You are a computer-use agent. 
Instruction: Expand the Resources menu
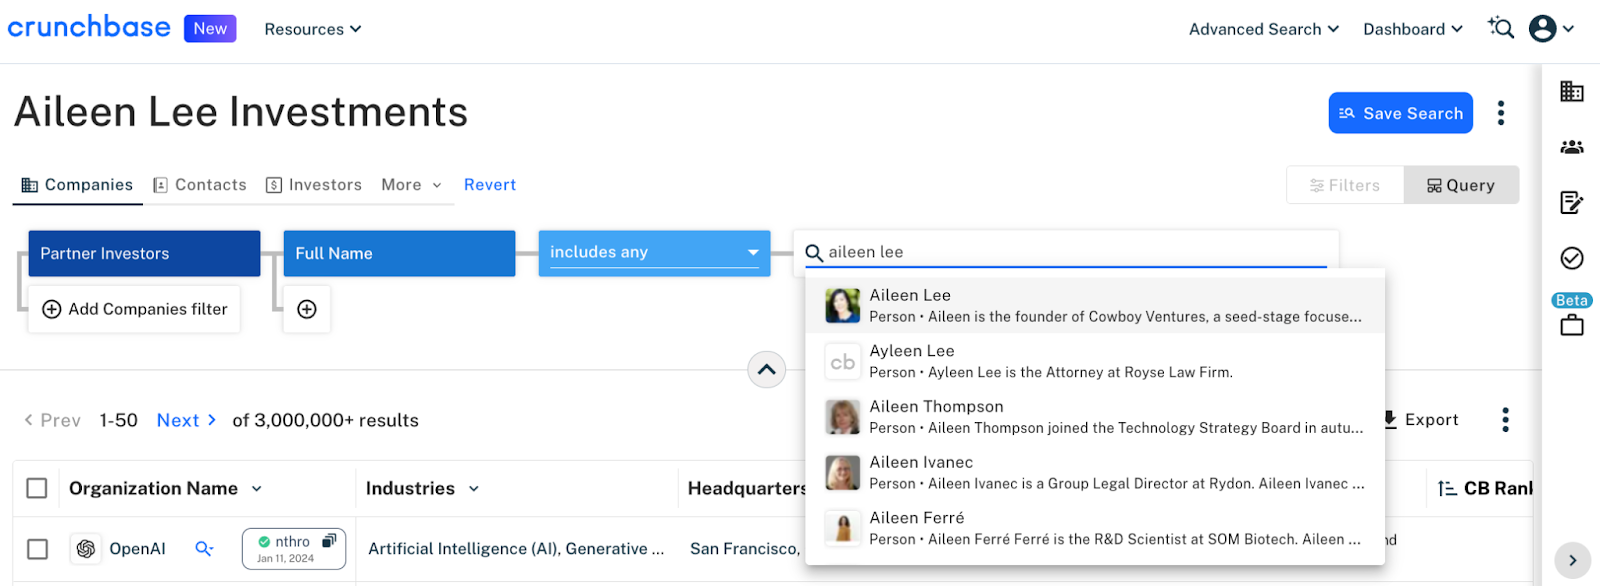coord(313,29)
